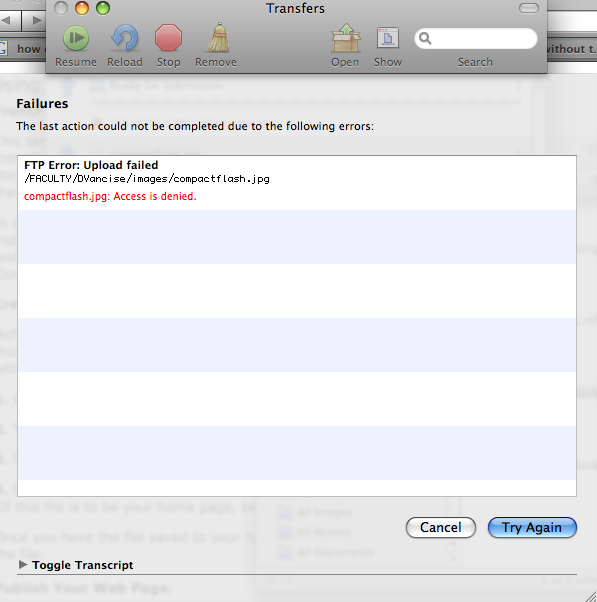Click the Cancel button
This screenshot has width=597, height=602.
(441, 528)
